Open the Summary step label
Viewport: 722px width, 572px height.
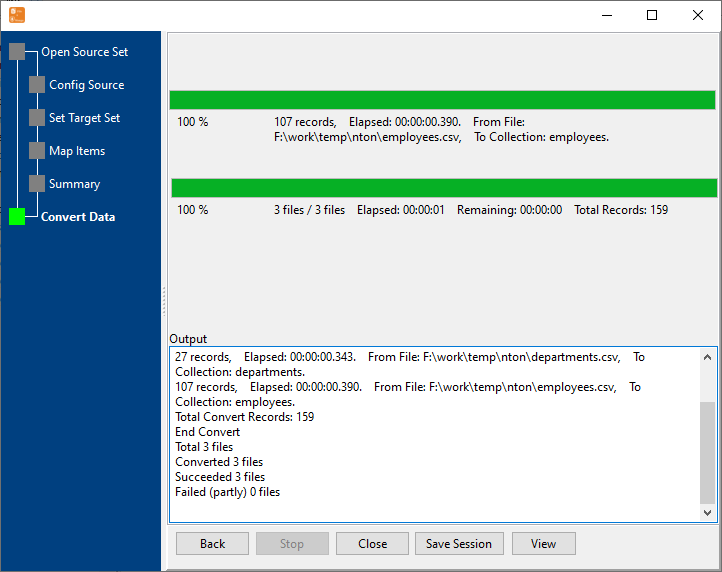tap(74, 184)
